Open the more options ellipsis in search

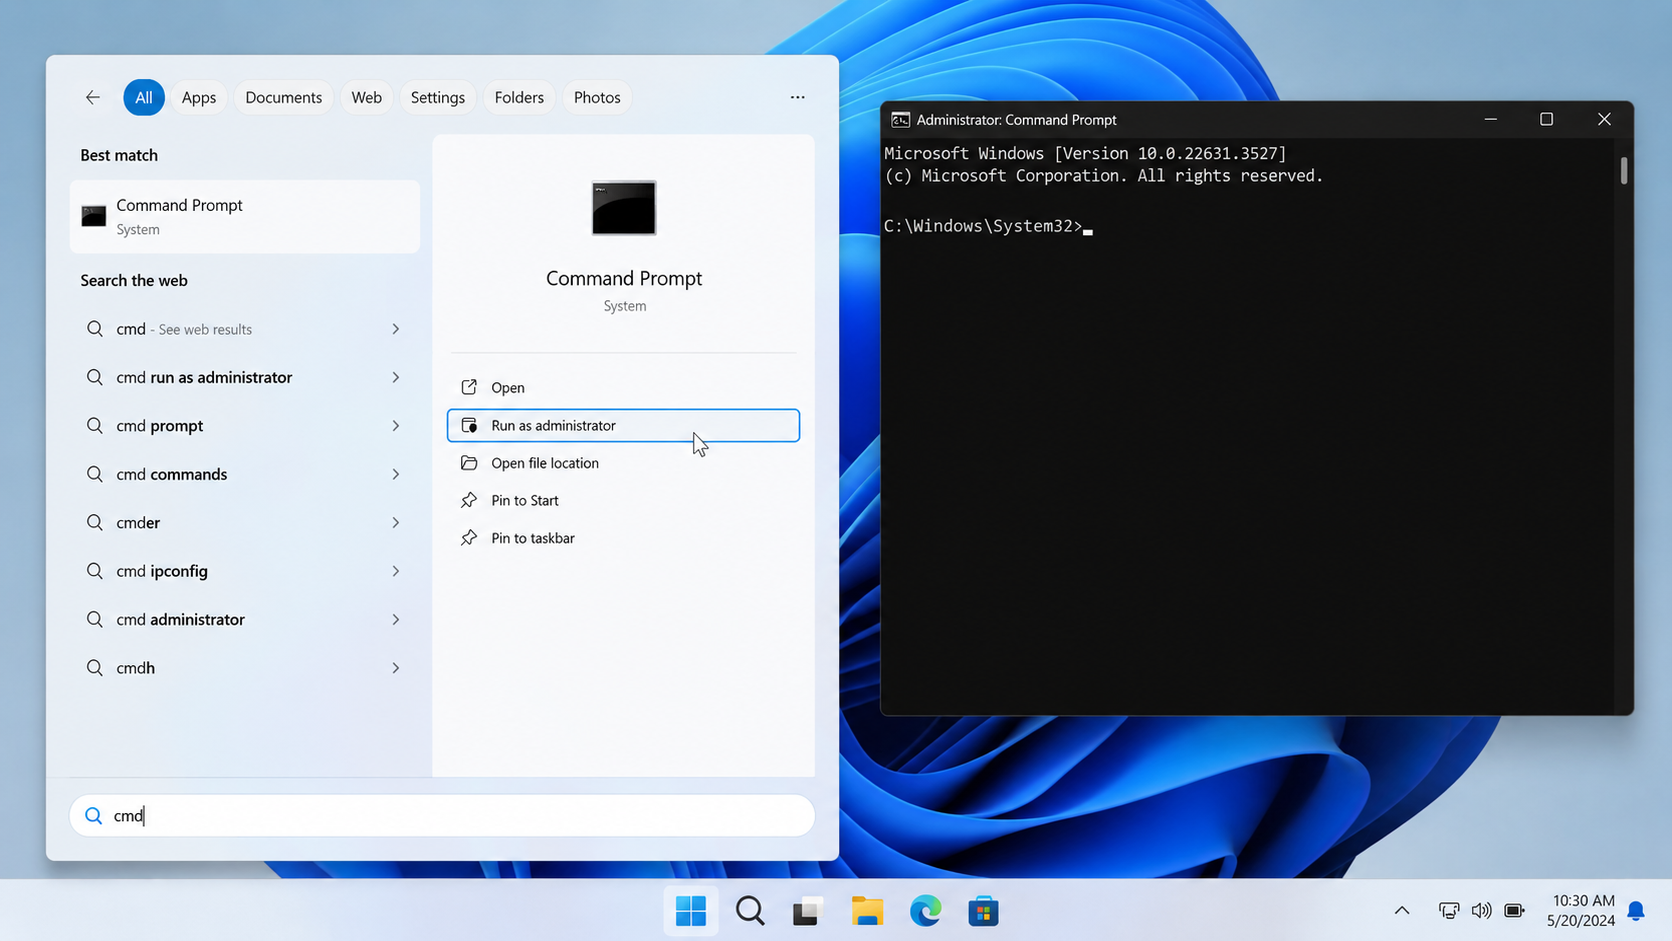coord(797,97)
